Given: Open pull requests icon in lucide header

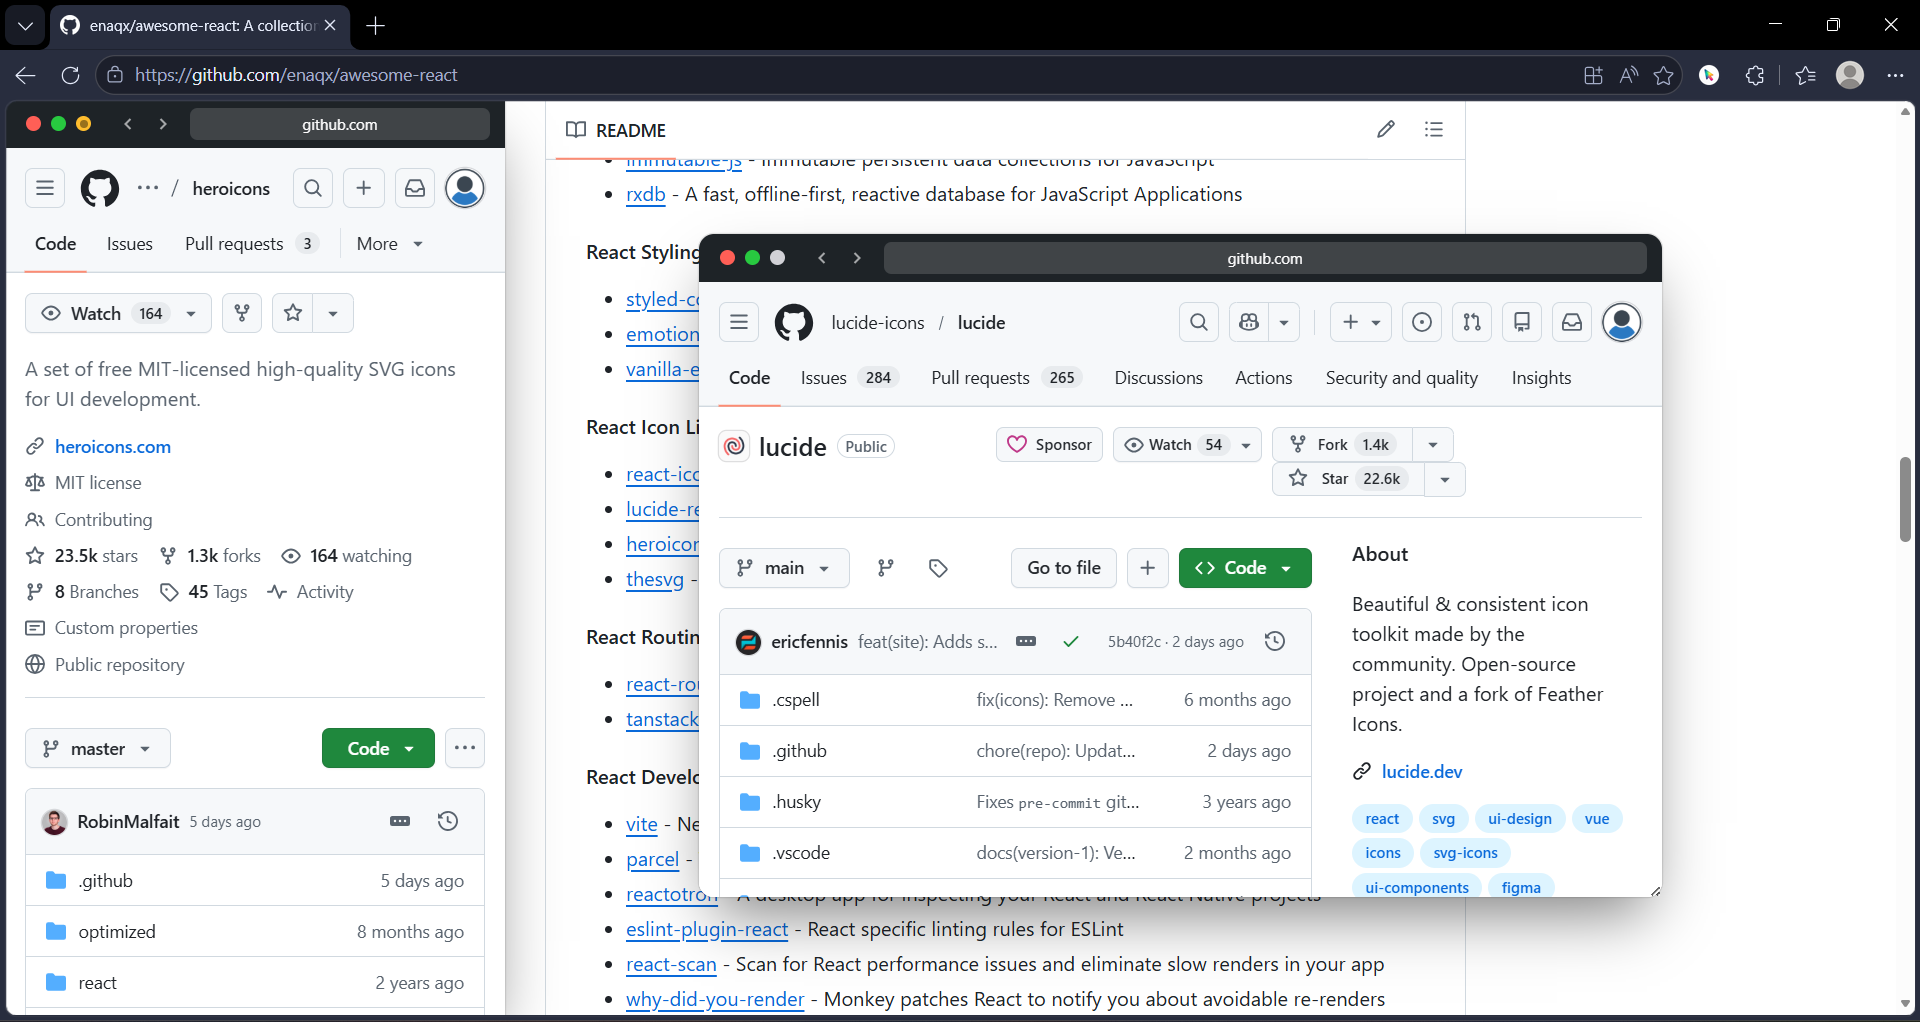Looking at the screenshot, I should tap(1472, 322).
